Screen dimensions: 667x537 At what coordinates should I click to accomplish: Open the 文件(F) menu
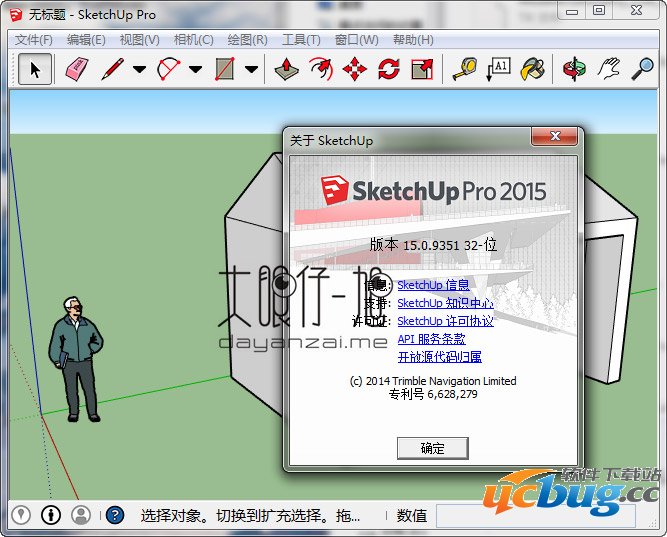[x=34, y=40]
